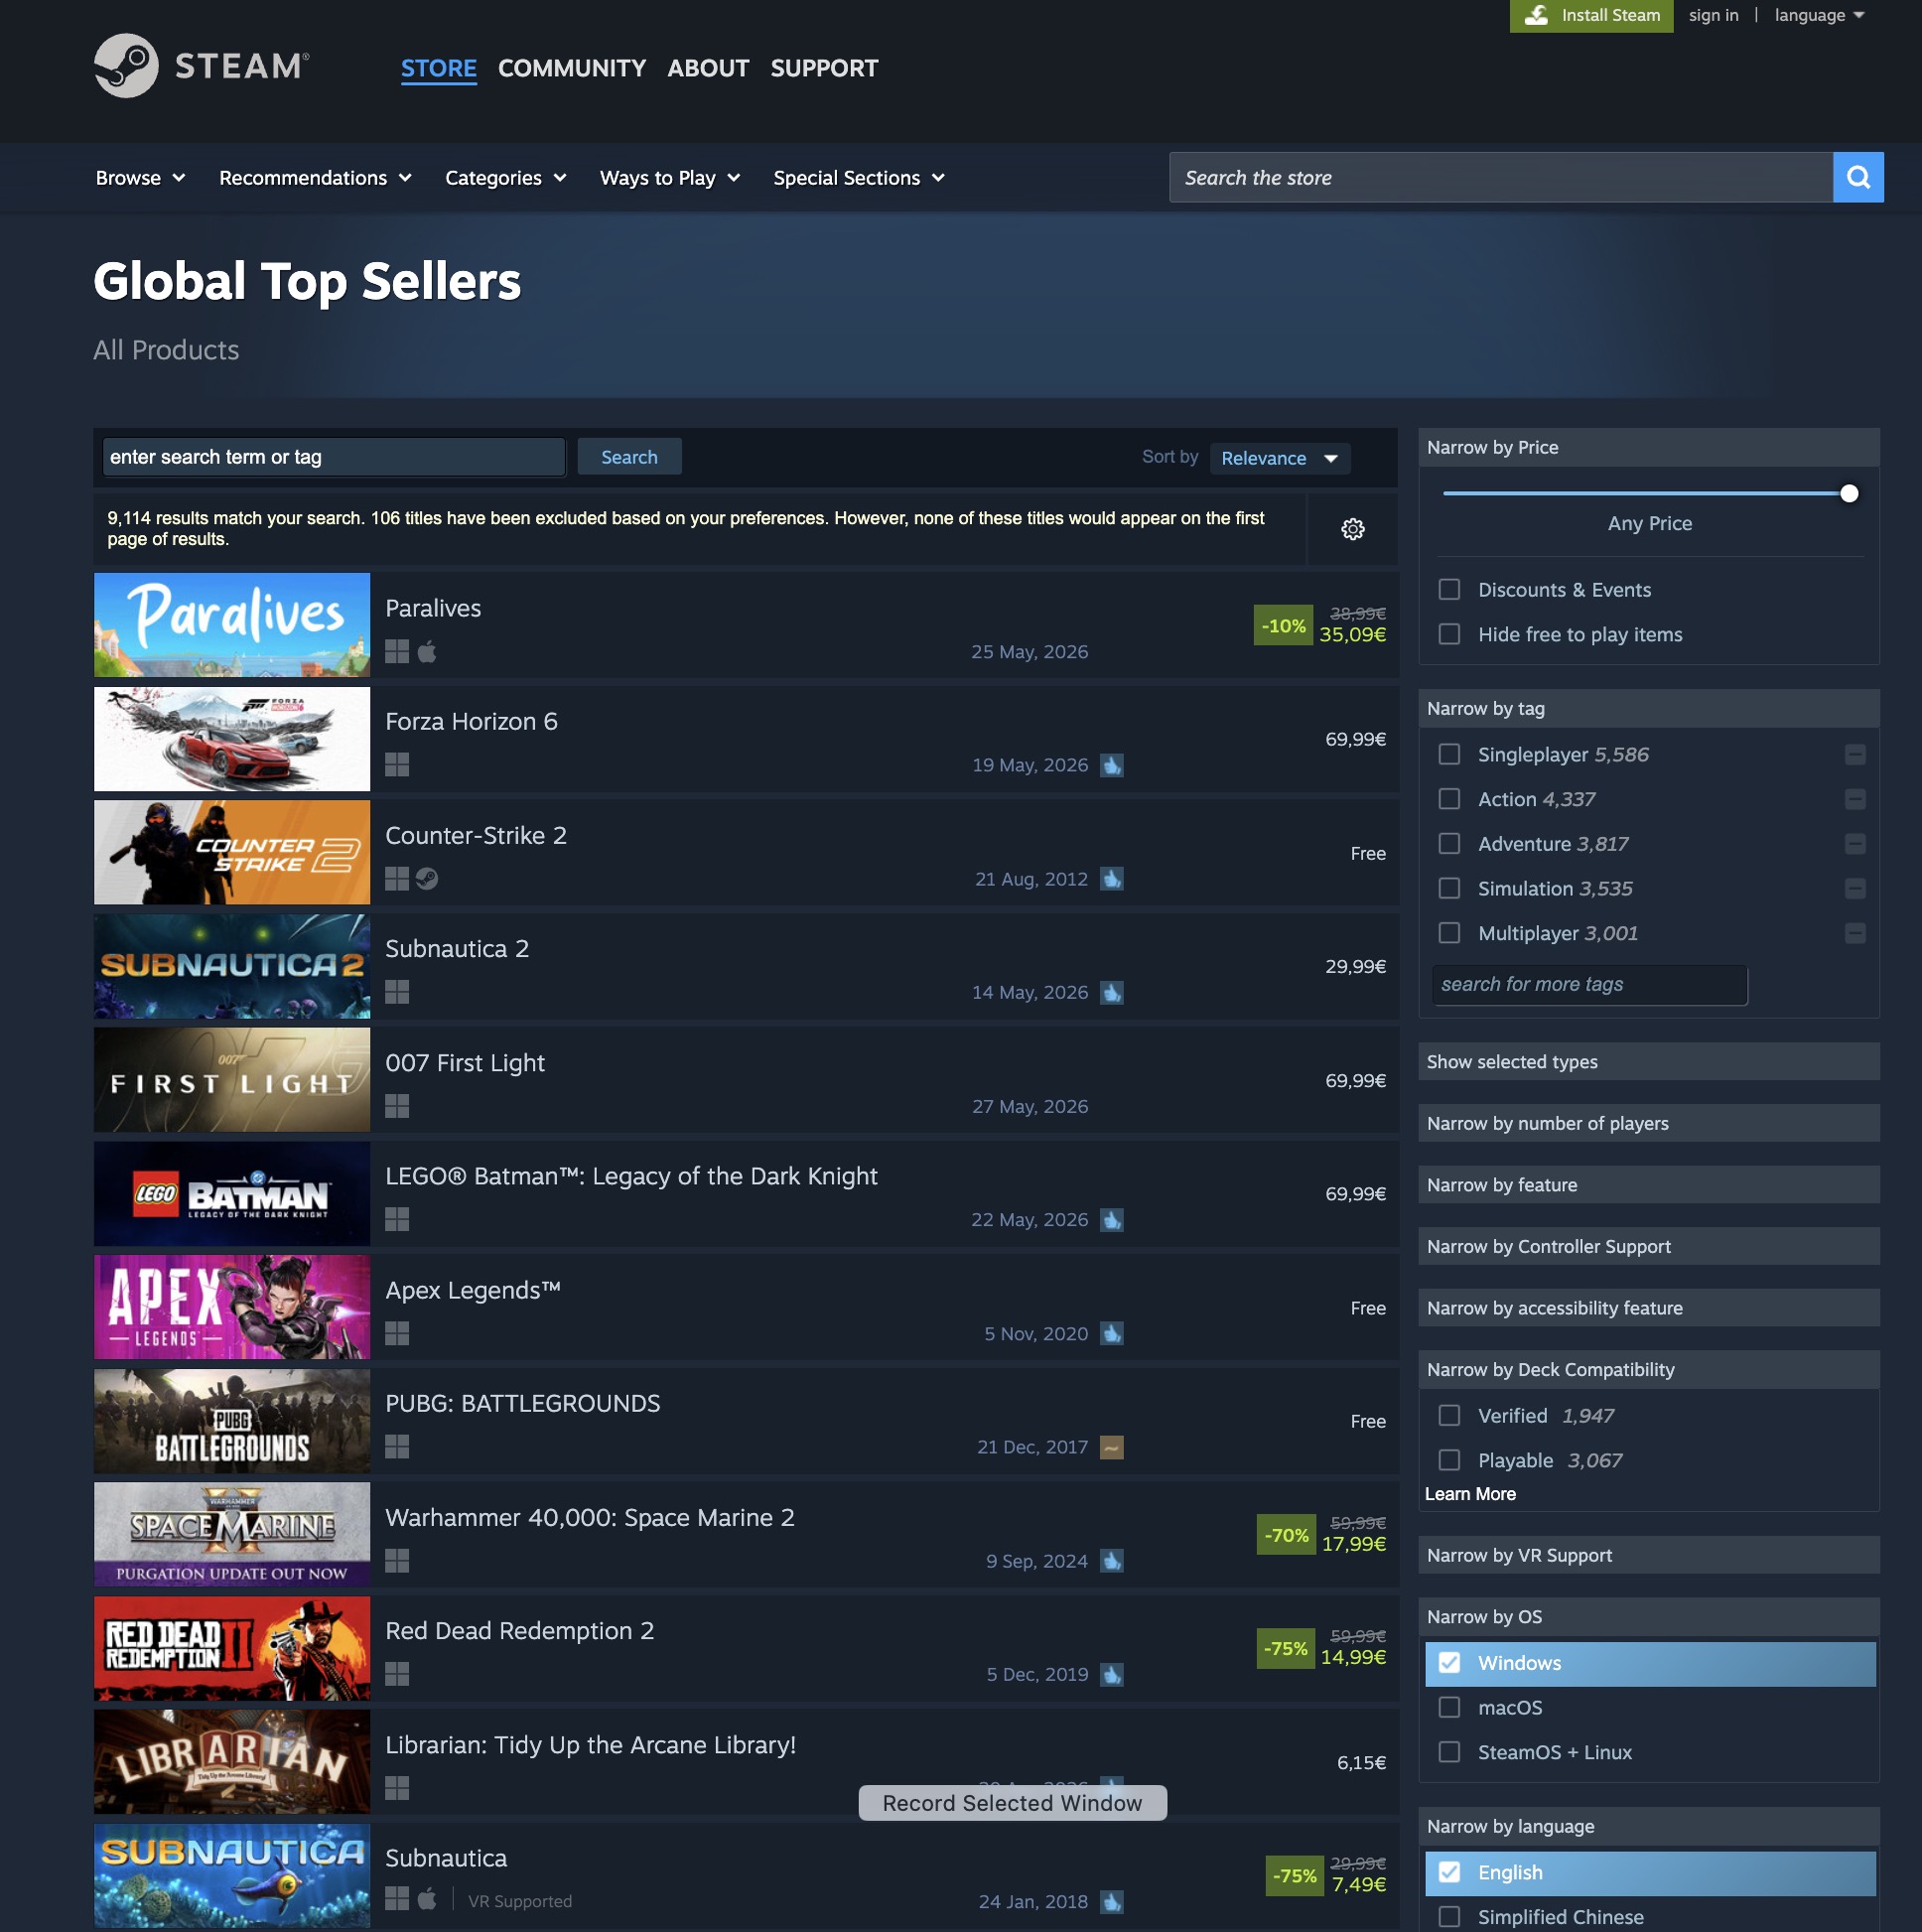Open the Apex Legends thumbnail

point(232,1308)
